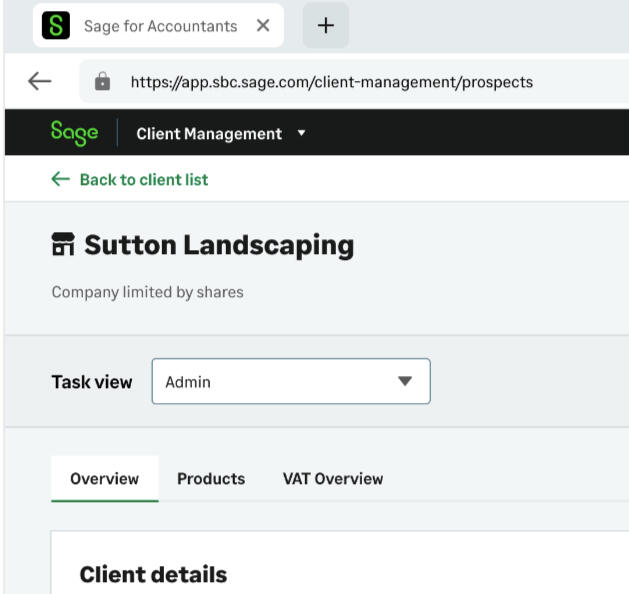Select the Sage for Accountants browser tab title
The height and width of the screenshot is (594, 629).
pyautogui.click(x=160, y=26)
